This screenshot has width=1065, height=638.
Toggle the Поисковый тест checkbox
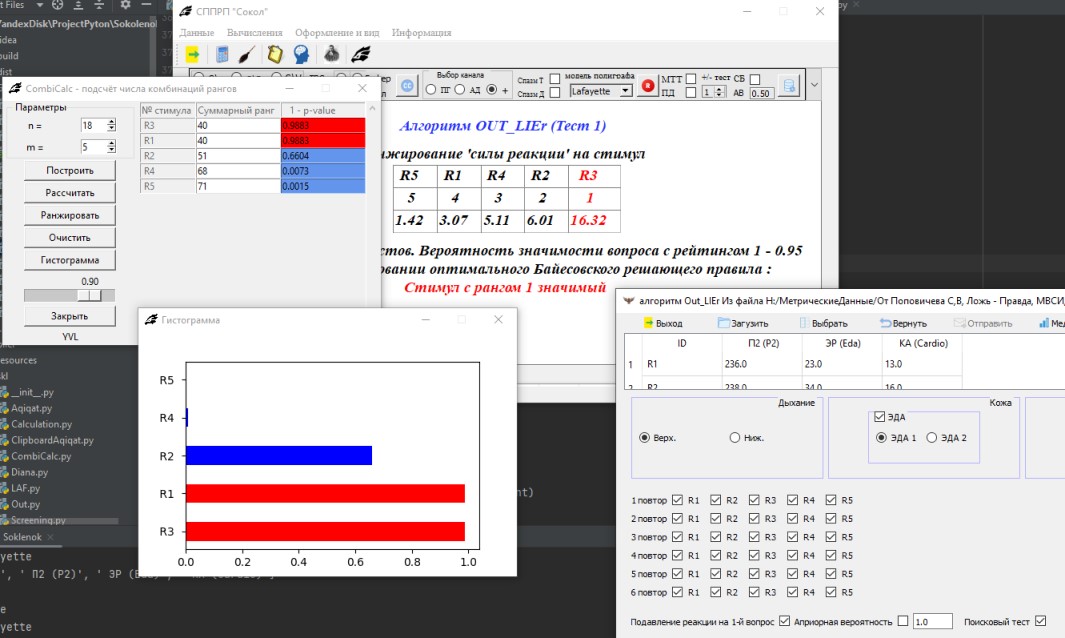tap(1041, 621)
